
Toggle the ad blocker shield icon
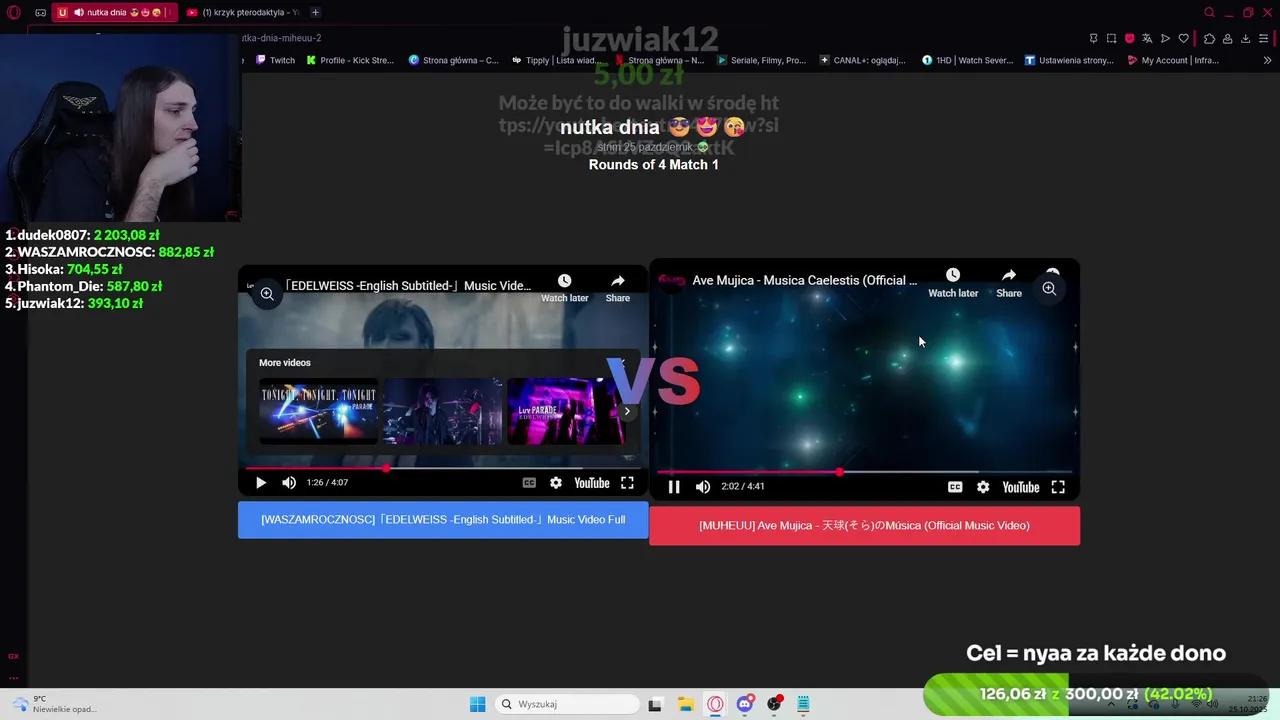1130,38
